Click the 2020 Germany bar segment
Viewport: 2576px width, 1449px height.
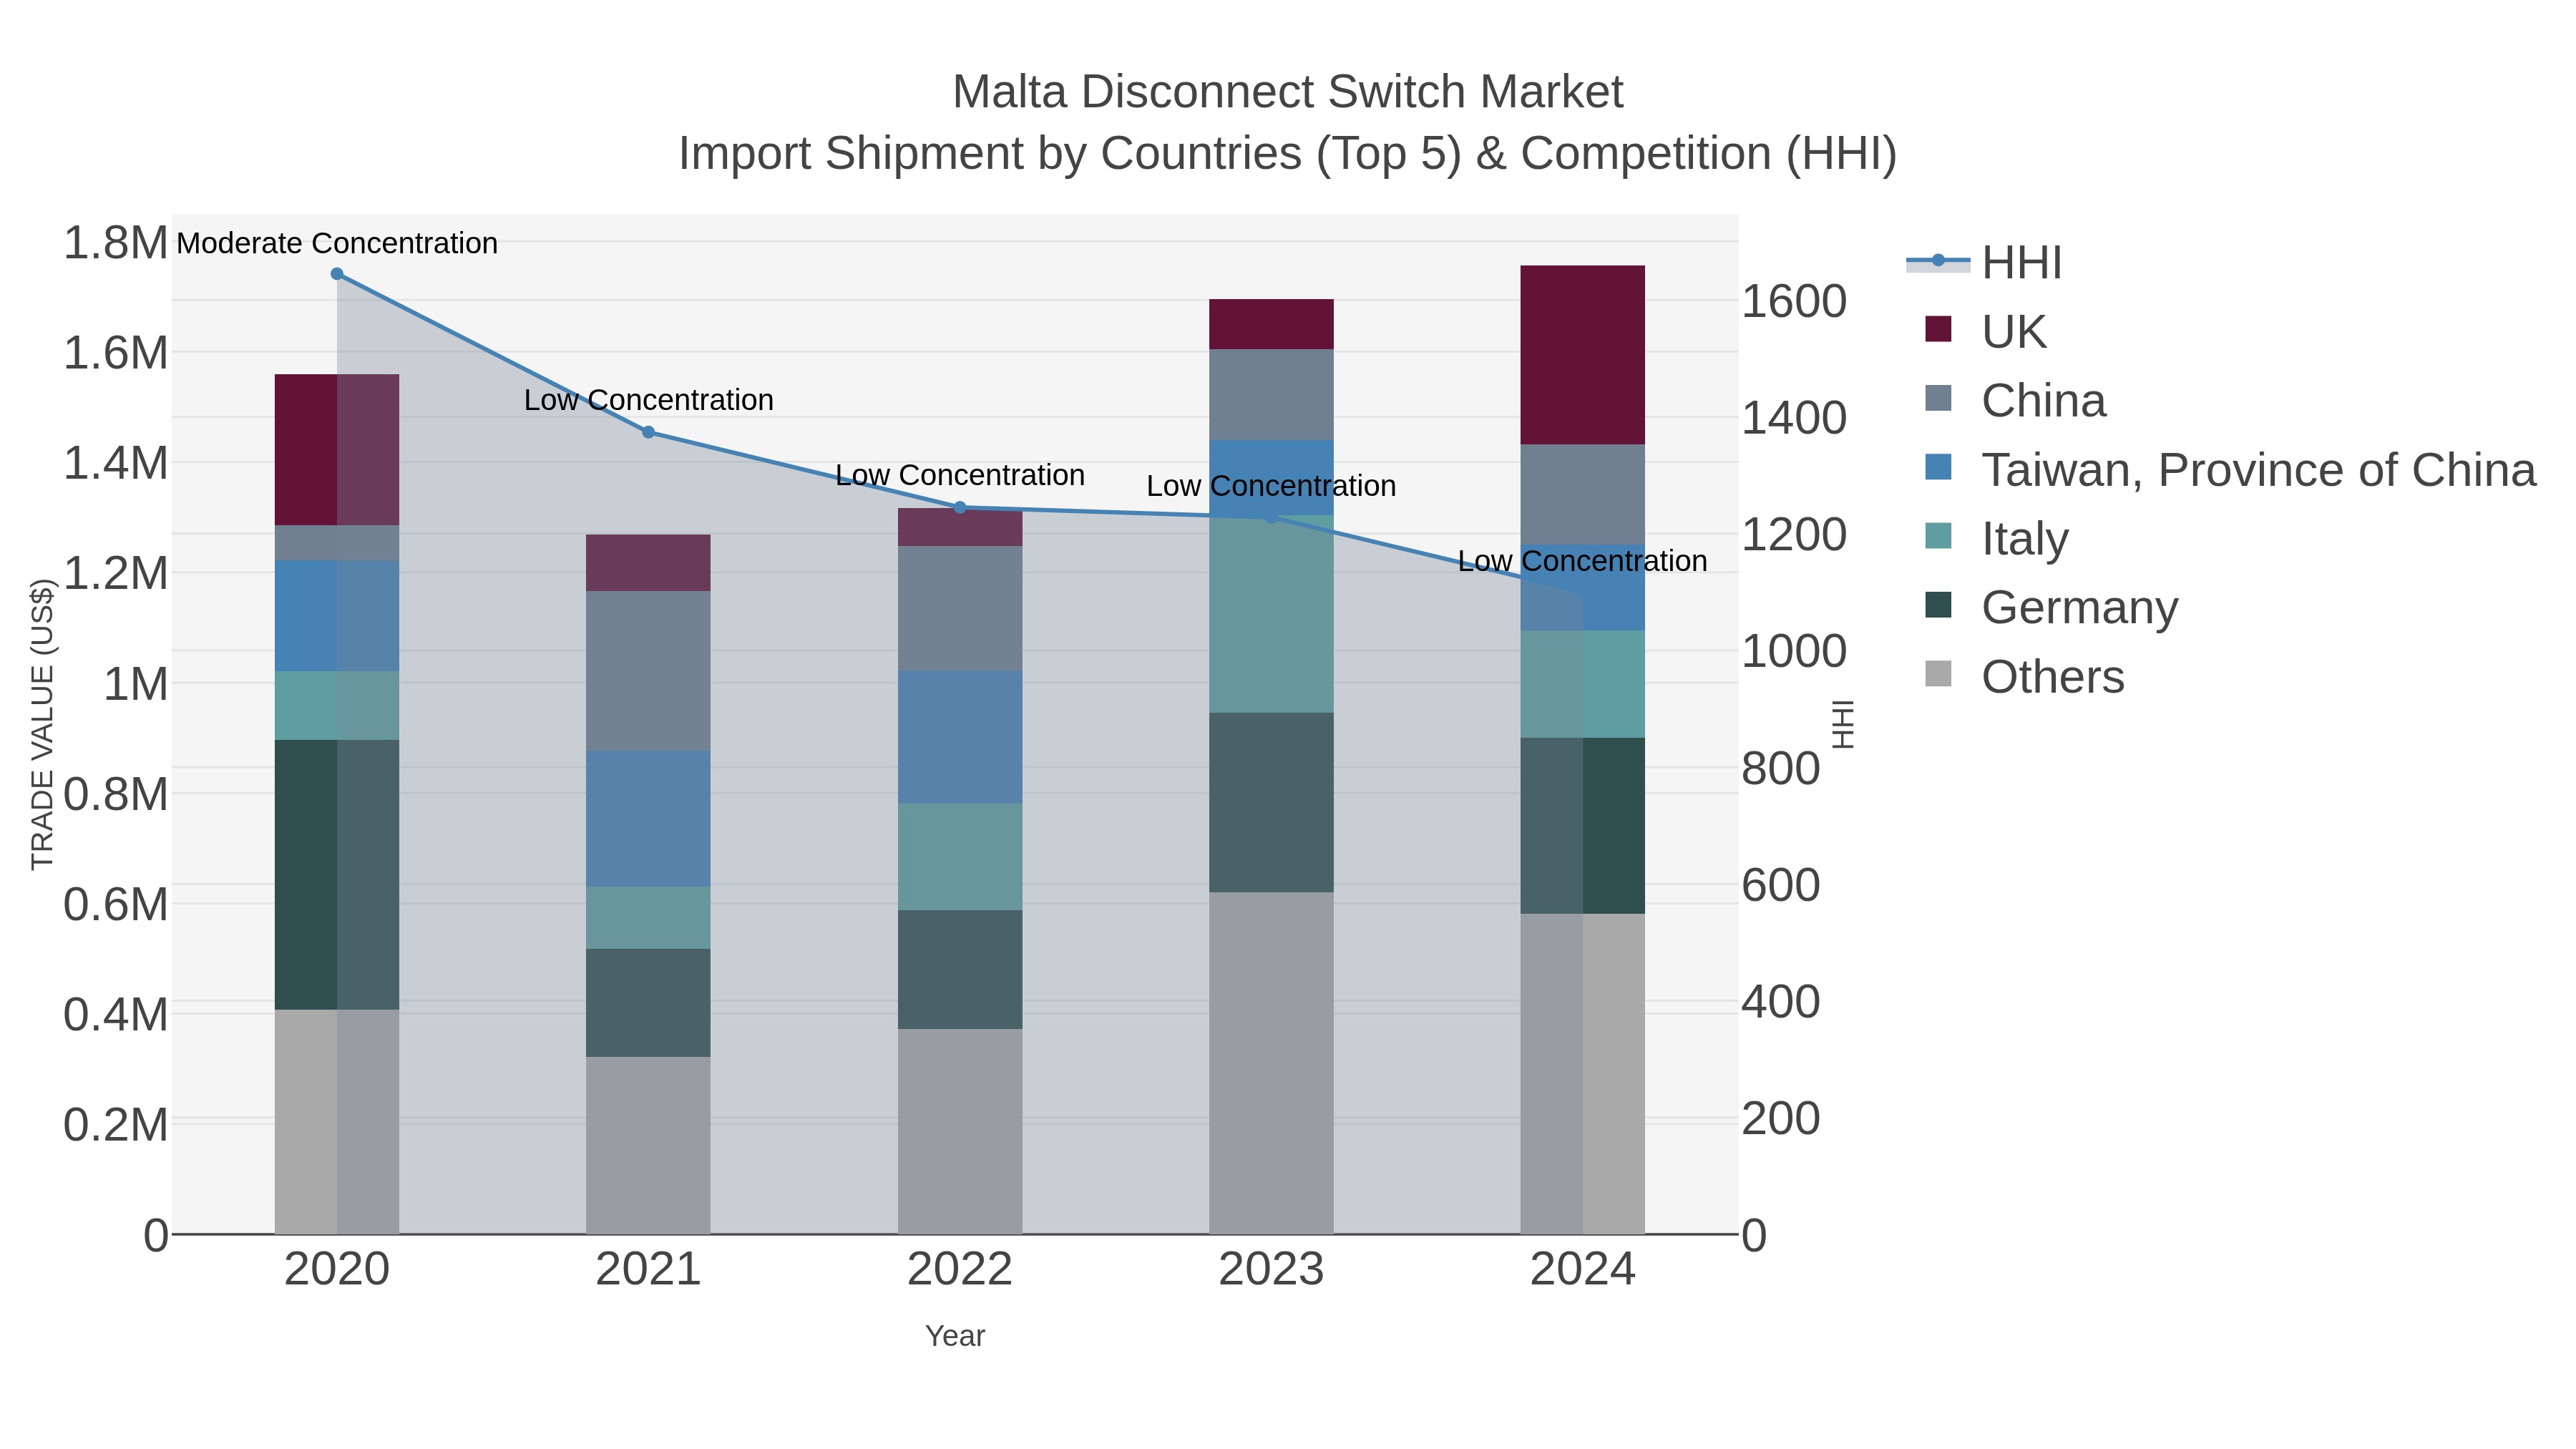(x=337, y=875)
